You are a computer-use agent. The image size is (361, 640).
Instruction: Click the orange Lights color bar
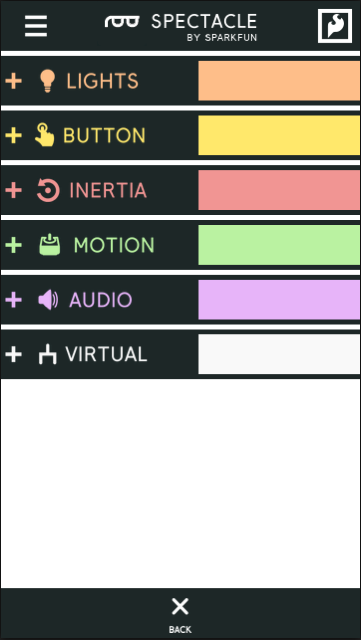[x=279, y=81]
